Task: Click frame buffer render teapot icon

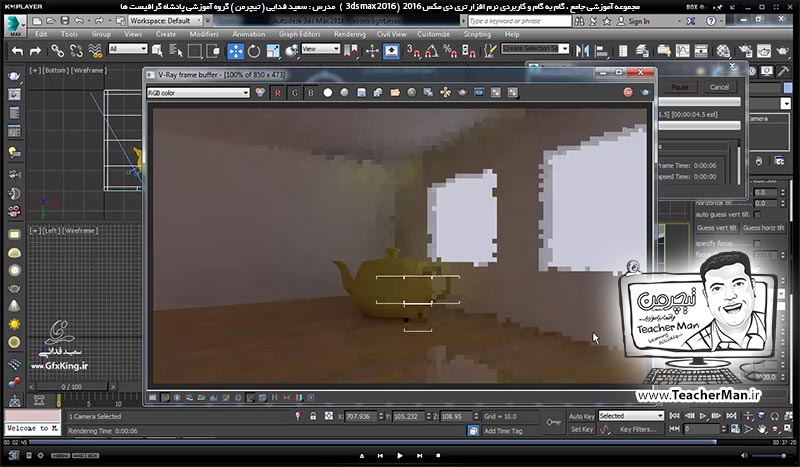Action: [645, 92]
